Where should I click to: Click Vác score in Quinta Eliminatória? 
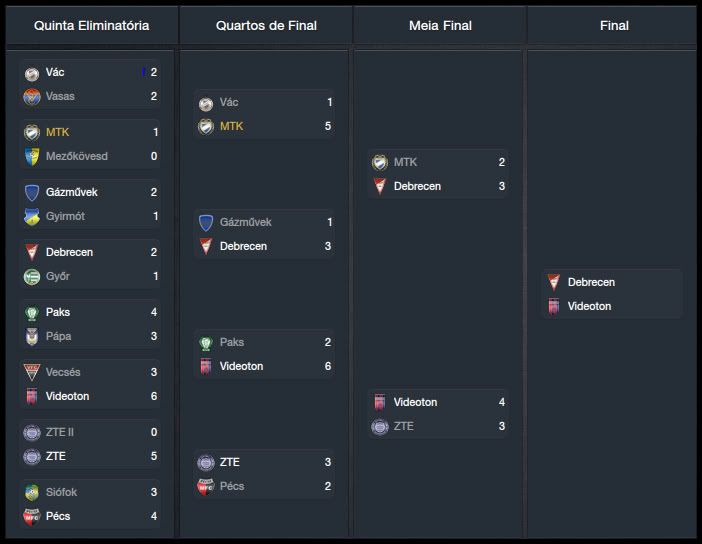154,73
